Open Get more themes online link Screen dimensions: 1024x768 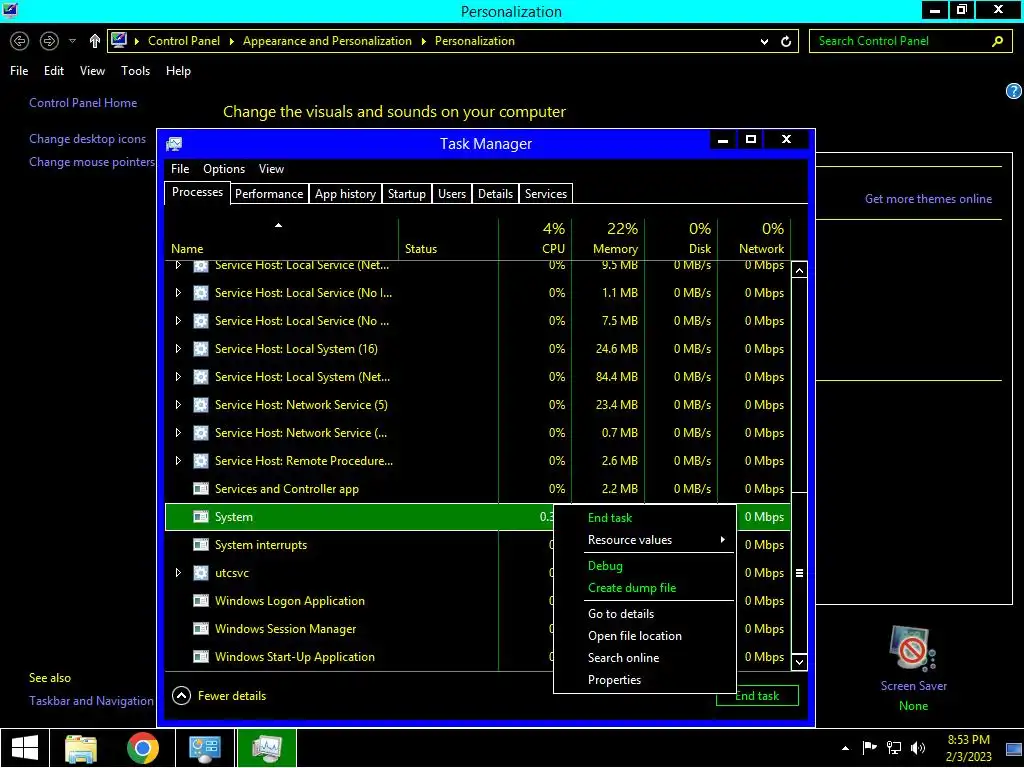(x=928, y=199)
